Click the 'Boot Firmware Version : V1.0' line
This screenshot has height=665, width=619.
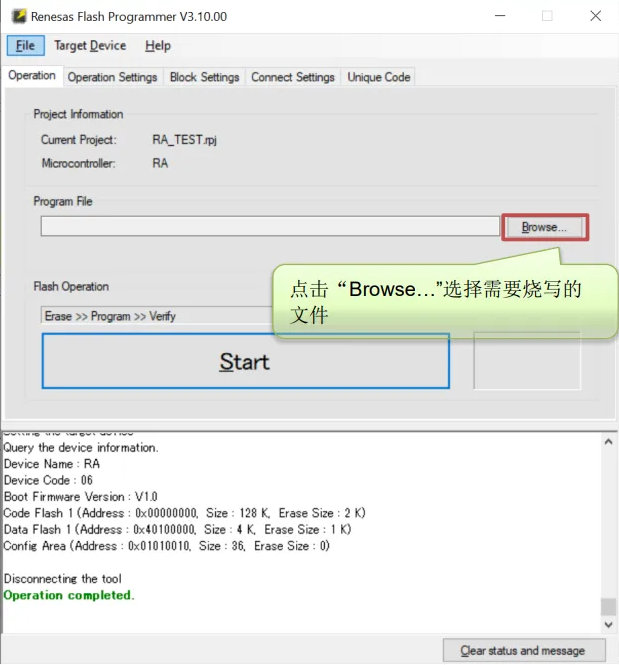point(81,496)
